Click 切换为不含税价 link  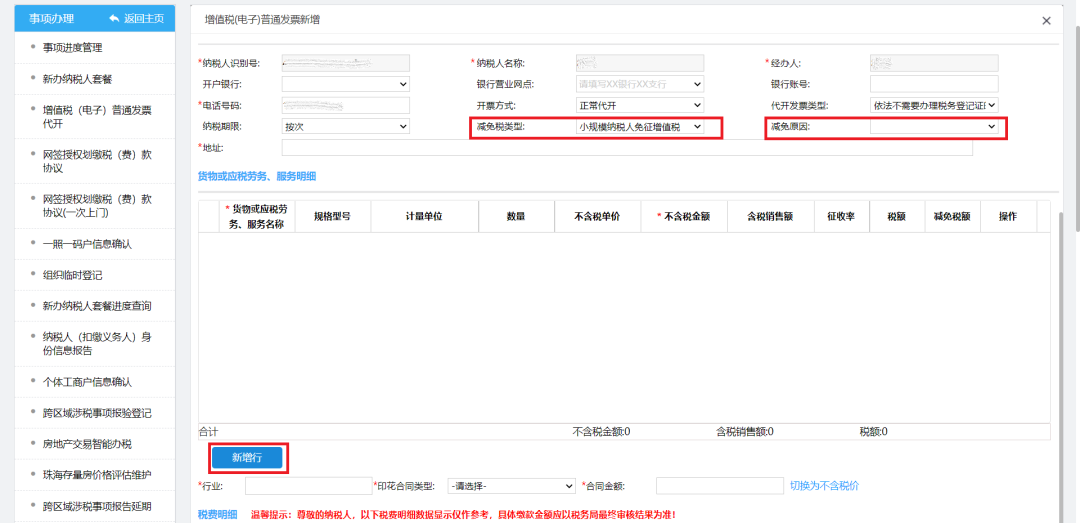pyautogui.click(x=824, y=486)
